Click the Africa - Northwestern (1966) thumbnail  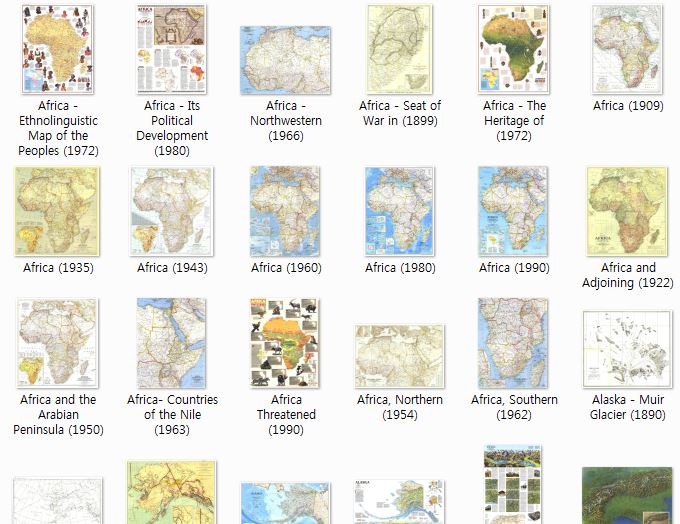[285, 59]
